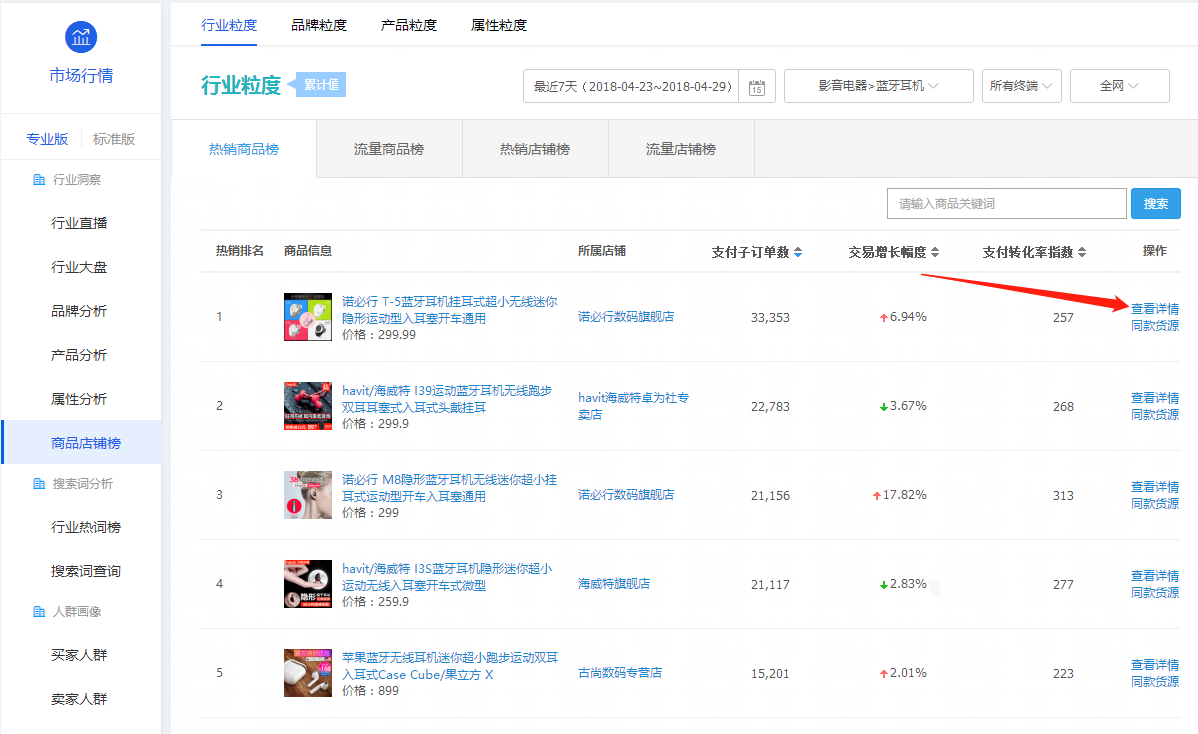Viewport: 1198px width, 734px height.
Task: Open thumbnail of havit I3S earphone
Action: tap(308, 584)
